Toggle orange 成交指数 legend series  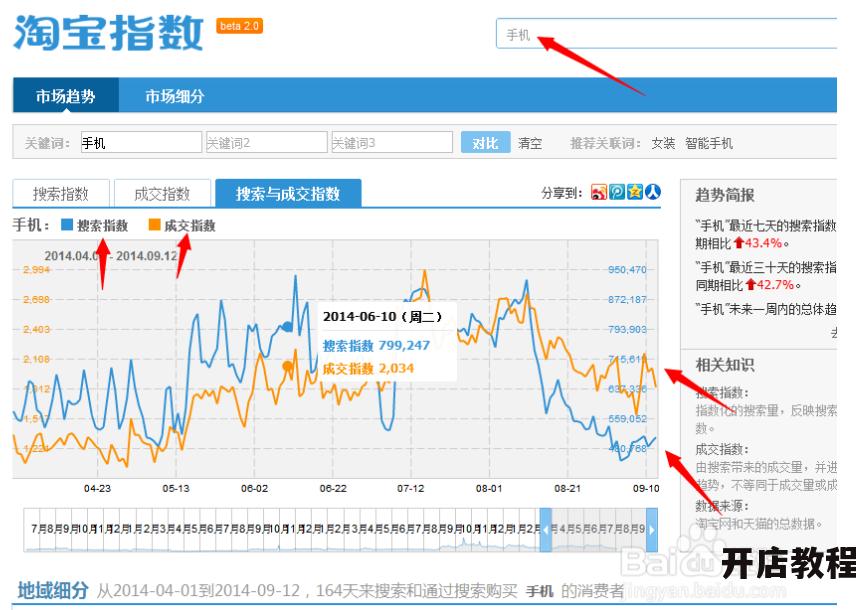tap(182, 225)
